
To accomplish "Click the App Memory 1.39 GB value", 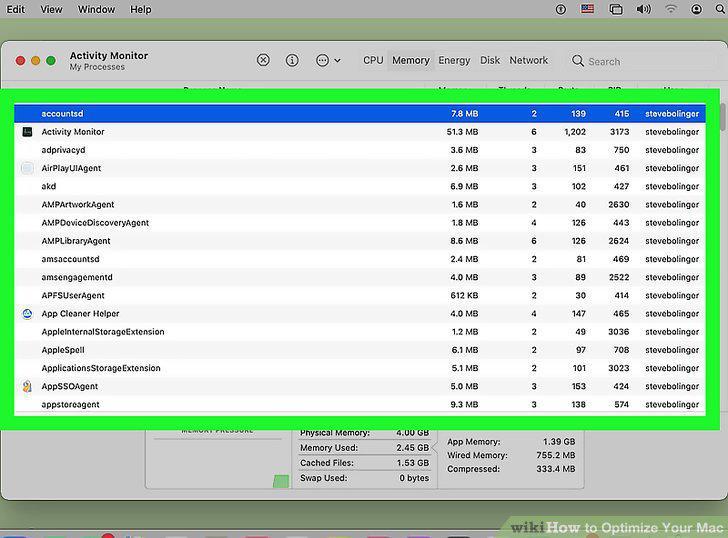I will (559, 441).
